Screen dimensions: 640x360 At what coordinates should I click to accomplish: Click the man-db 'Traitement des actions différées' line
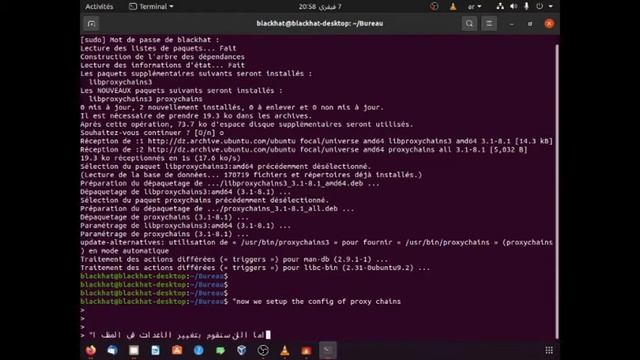pos(234,260)
